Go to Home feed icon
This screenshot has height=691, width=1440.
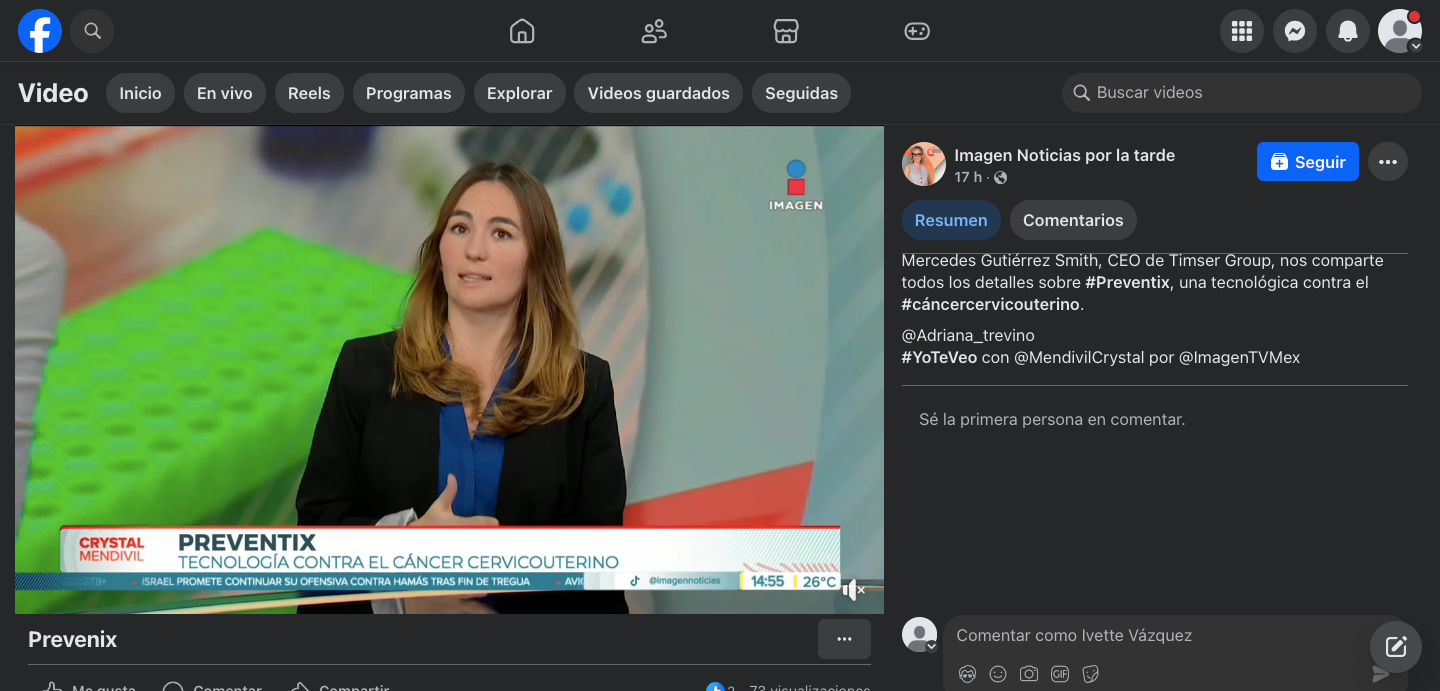pos(522,31)
